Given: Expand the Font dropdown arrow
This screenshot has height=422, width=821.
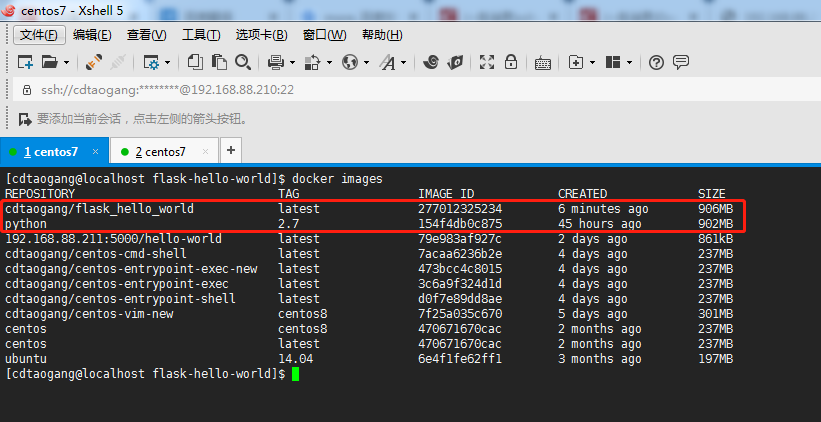Looking at the screenshot, I should [404, 63].
